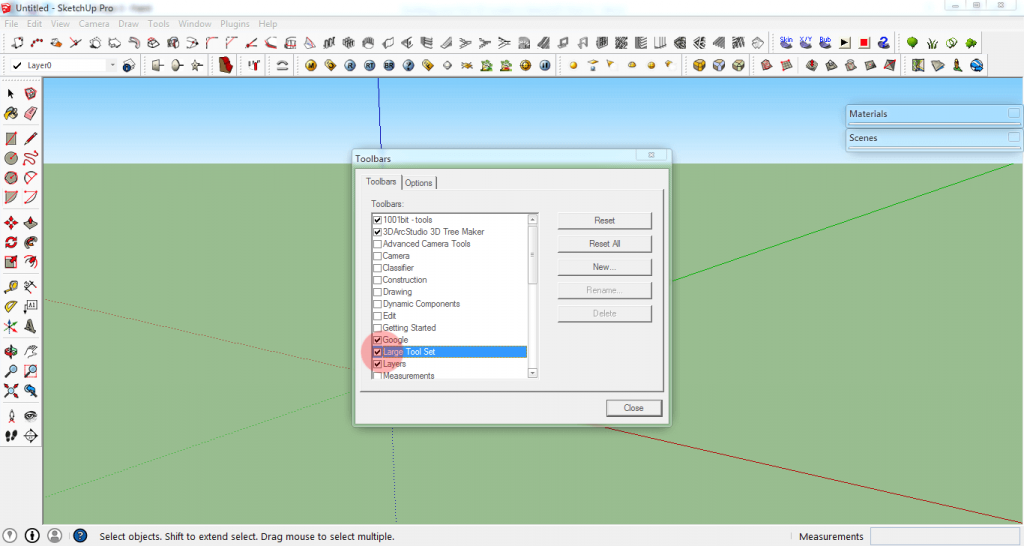1024x546 pixels.
Task: Enable the Advanced Camera Tools checkbox
Action: click(x=377, y=244)
